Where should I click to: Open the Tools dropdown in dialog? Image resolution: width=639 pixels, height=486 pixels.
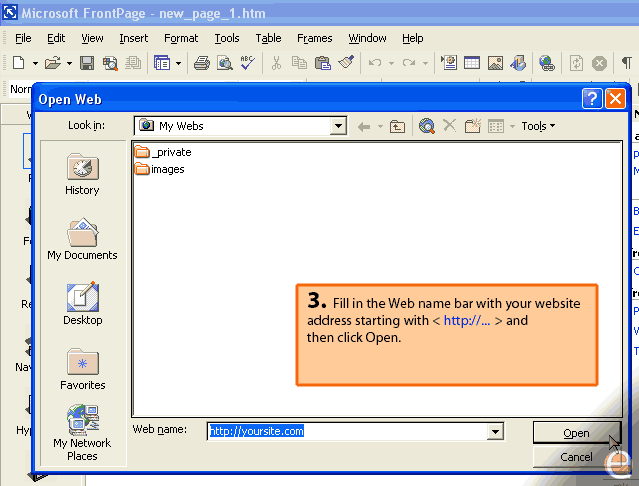tap(538, 126)
